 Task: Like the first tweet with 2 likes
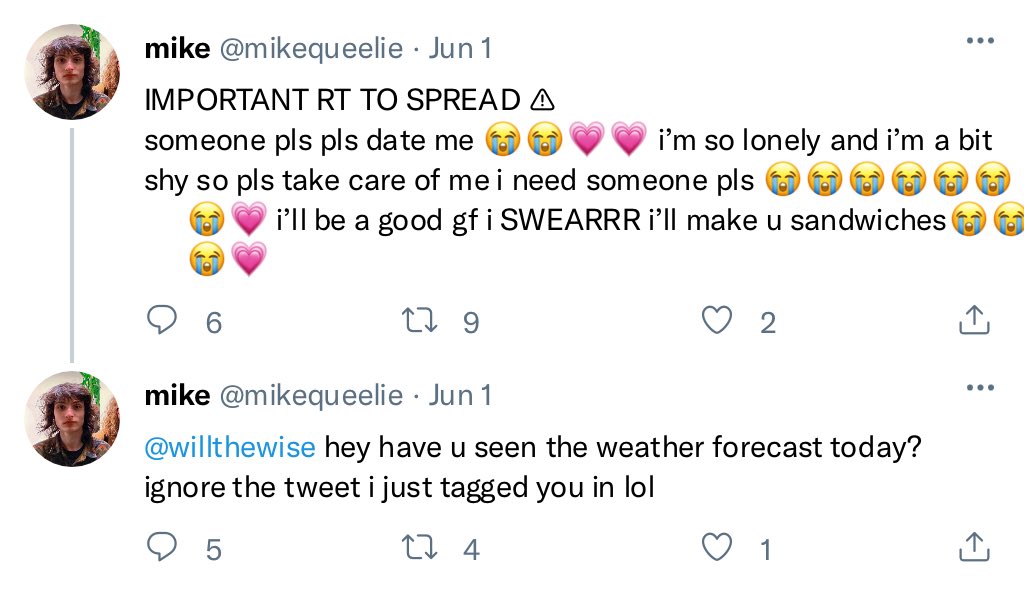tap(716, 320)
